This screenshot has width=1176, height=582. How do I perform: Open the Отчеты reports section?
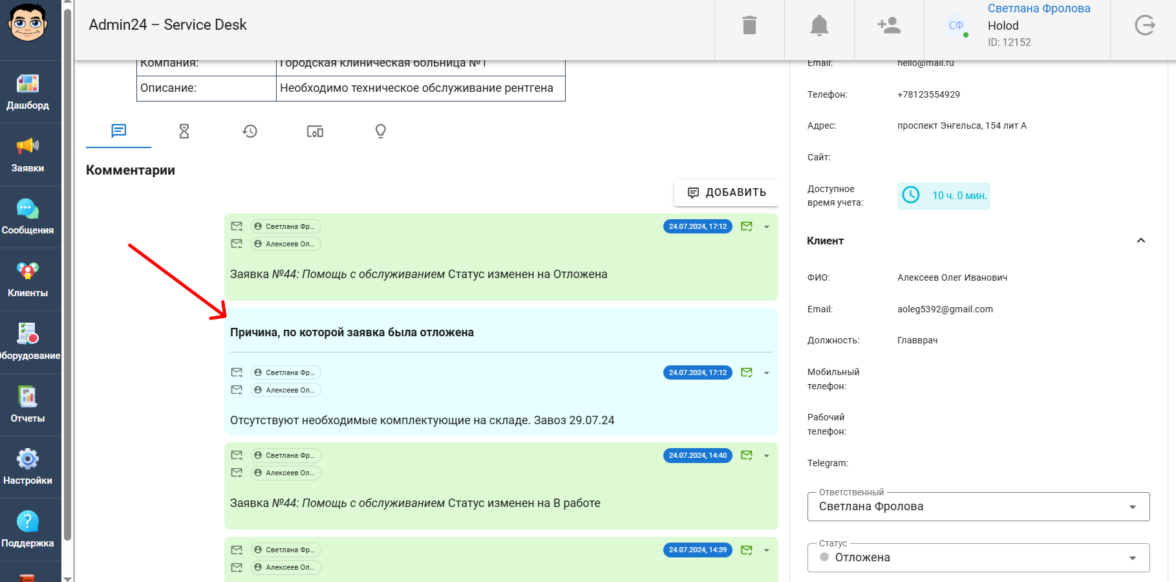(28, 404)
